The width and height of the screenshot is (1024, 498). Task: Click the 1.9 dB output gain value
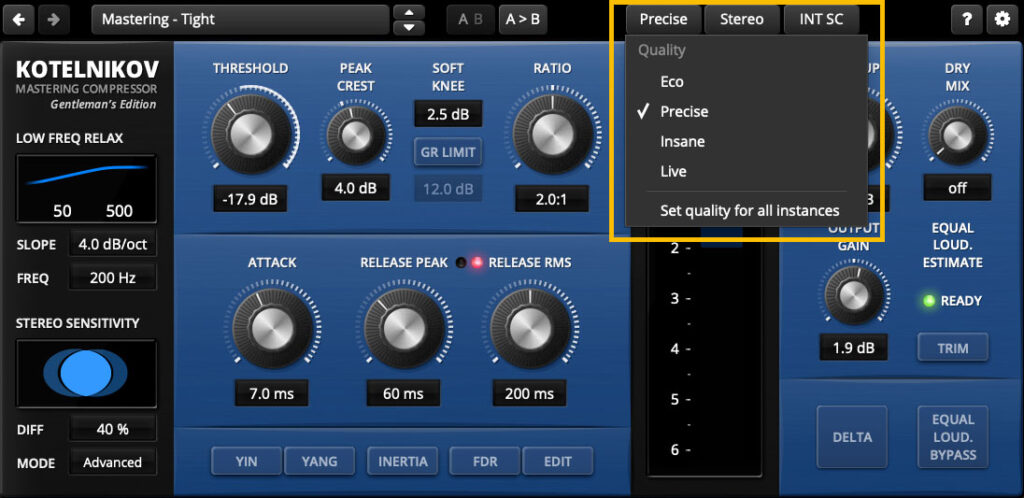[854, 348]
